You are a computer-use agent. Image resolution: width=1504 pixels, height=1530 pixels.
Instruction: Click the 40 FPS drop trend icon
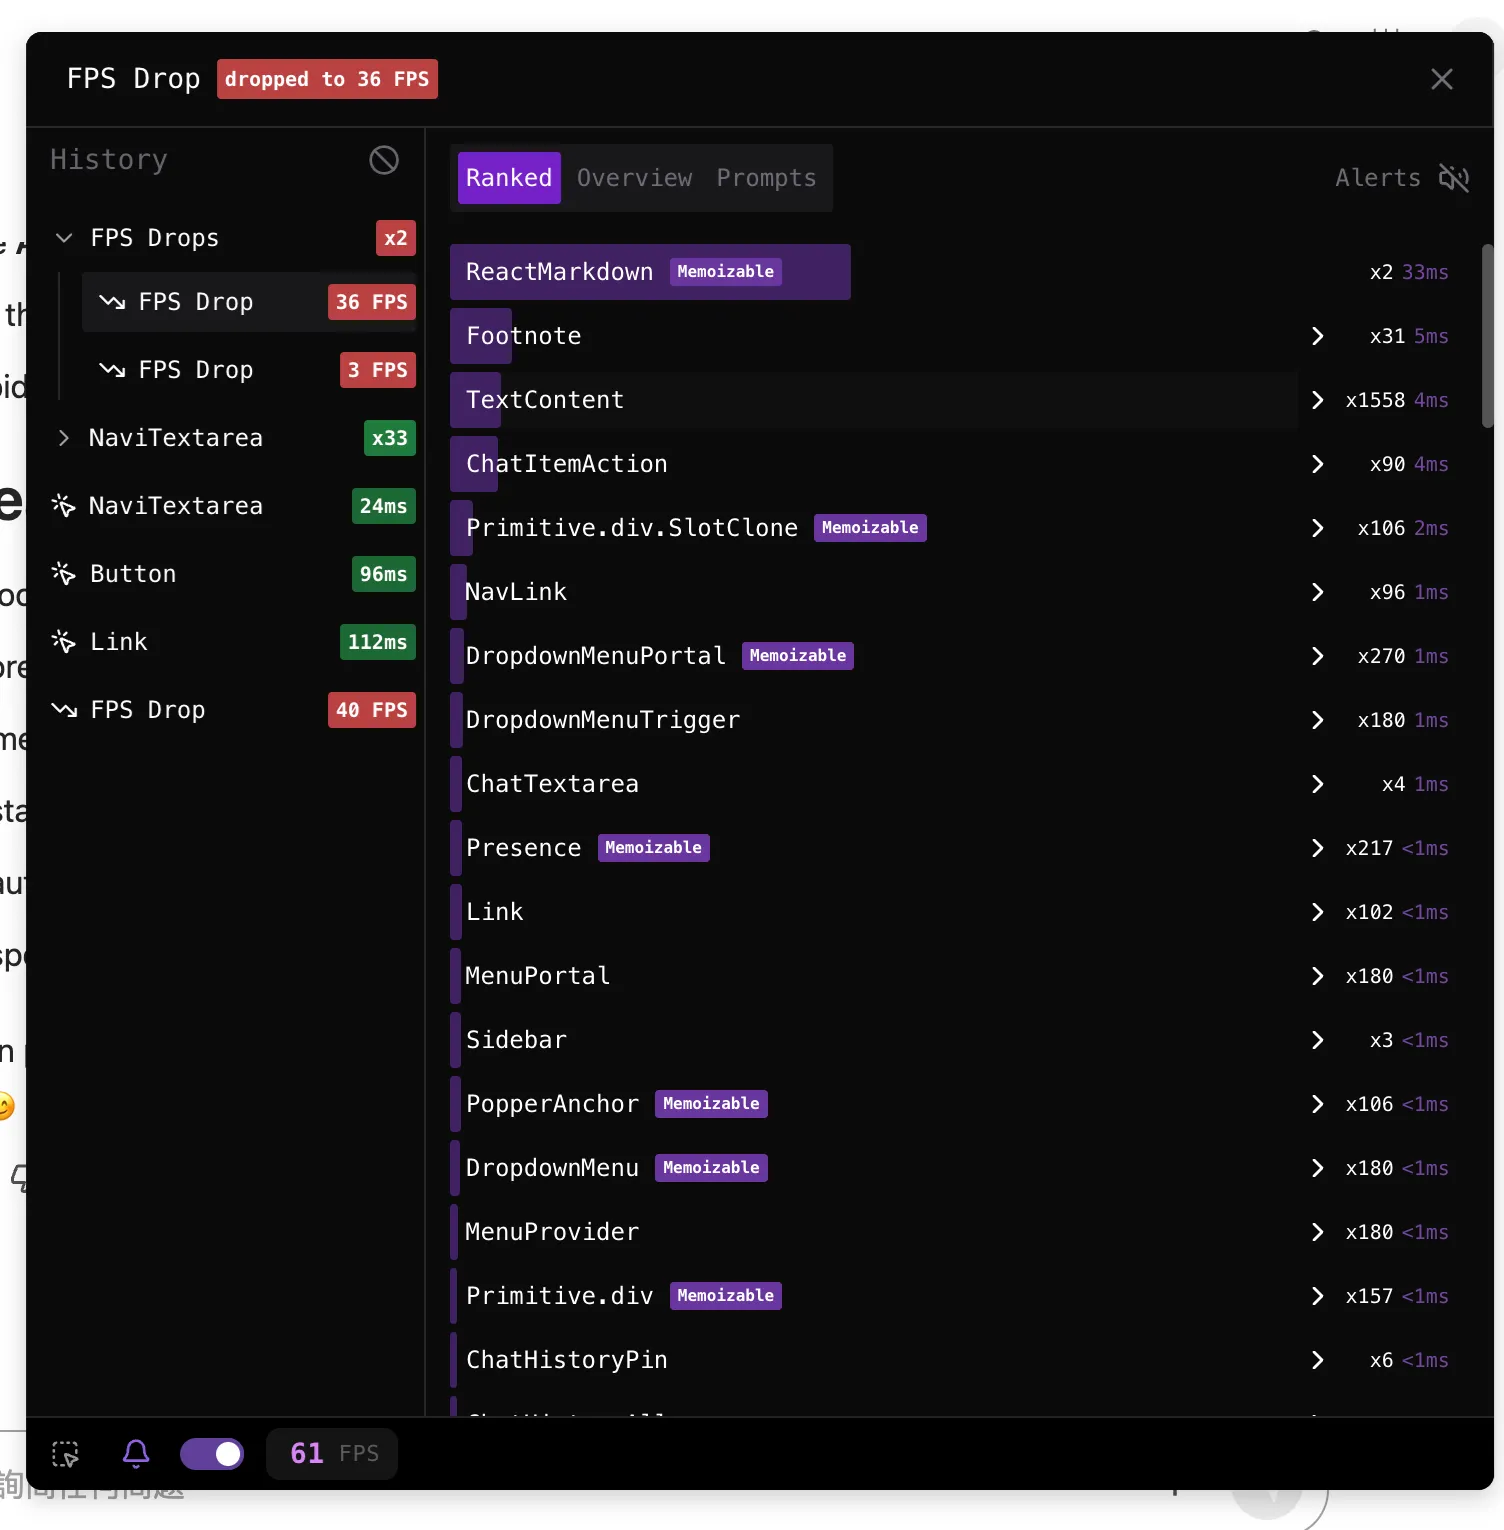[64, 710]
